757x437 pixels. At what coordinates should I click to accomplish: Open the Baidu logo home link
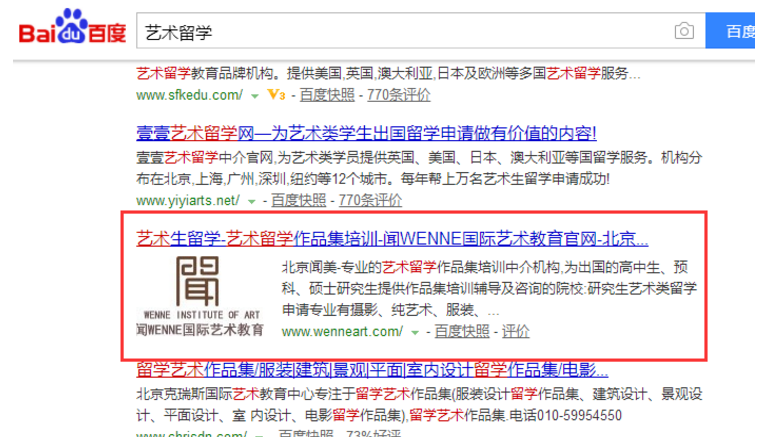coord(72,27)
